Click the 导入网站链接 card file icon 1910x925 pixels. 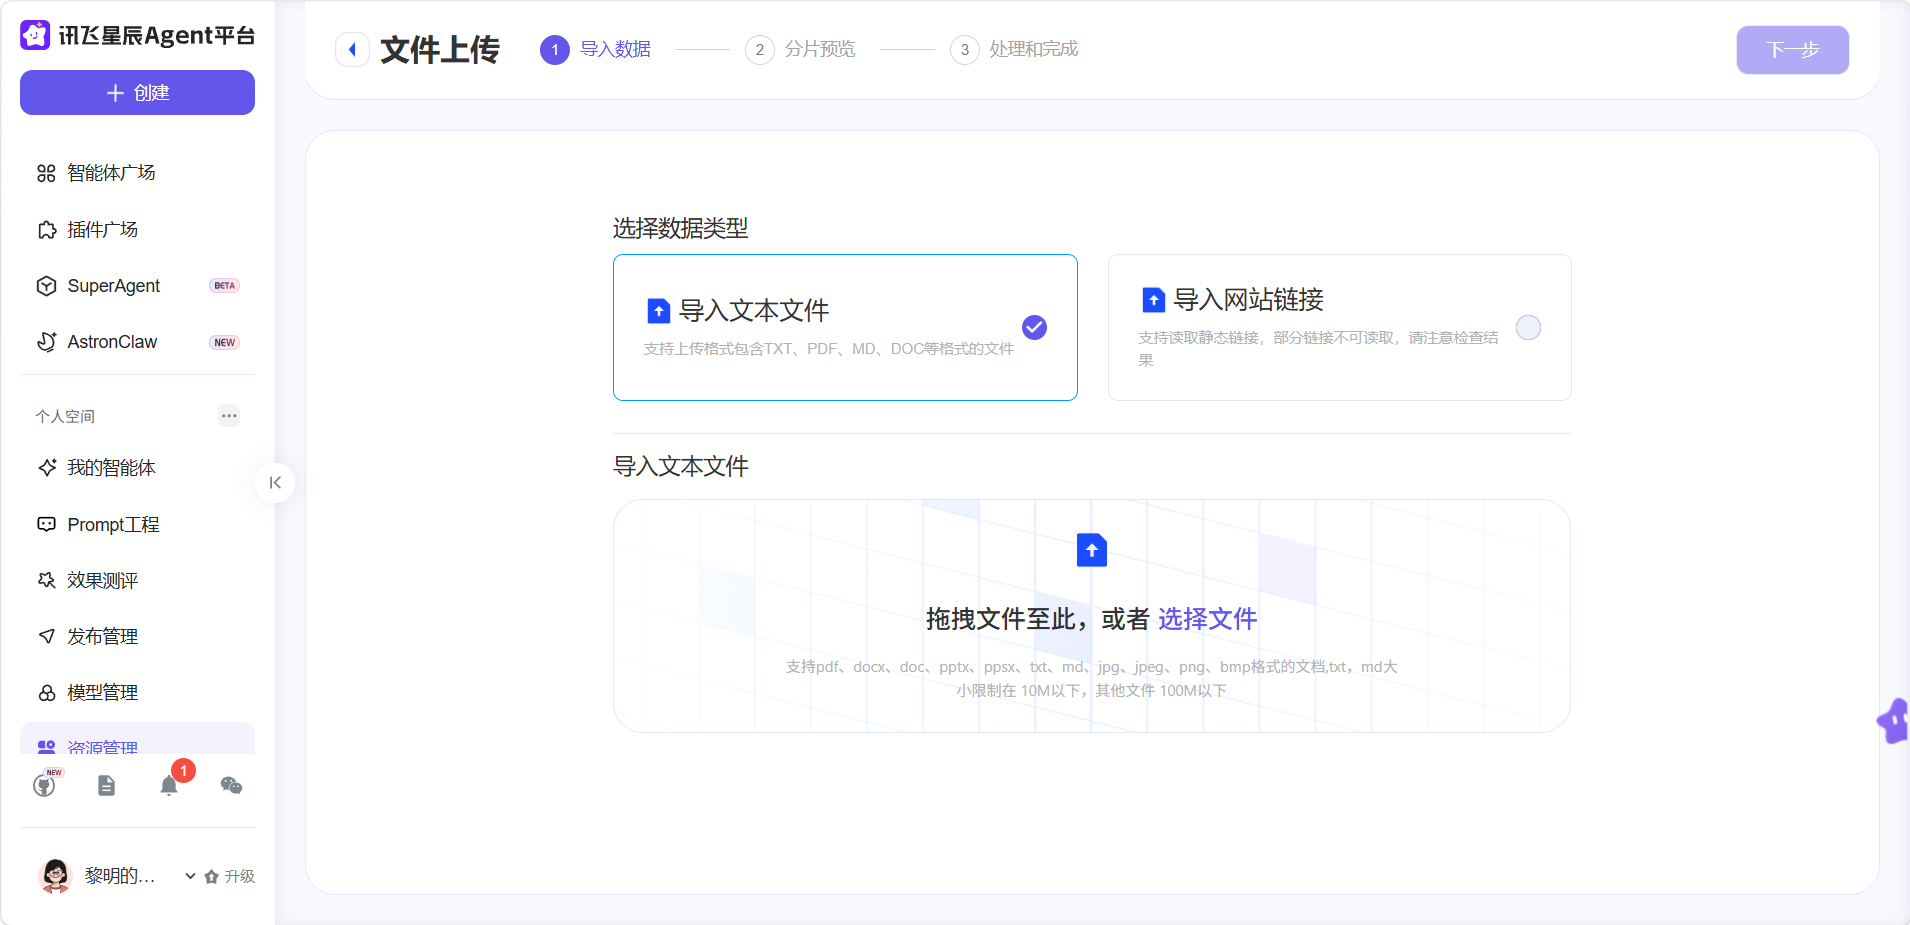click(x=1153, y=300)
